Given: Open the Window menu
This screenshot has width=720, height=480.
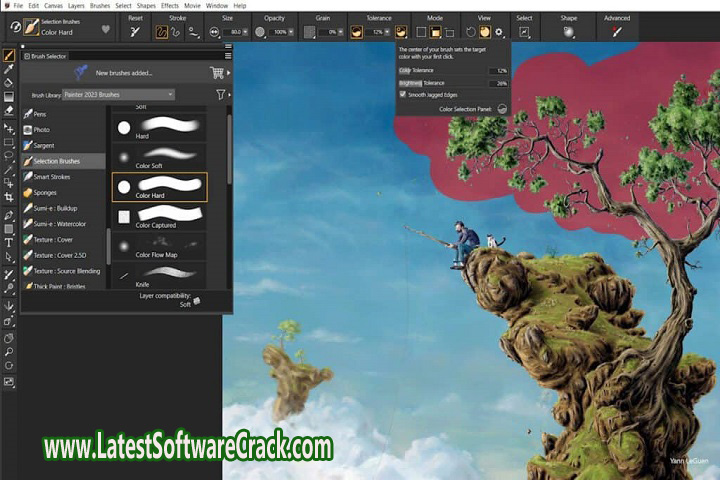Looking at the screenshot, I should point(217,6).
